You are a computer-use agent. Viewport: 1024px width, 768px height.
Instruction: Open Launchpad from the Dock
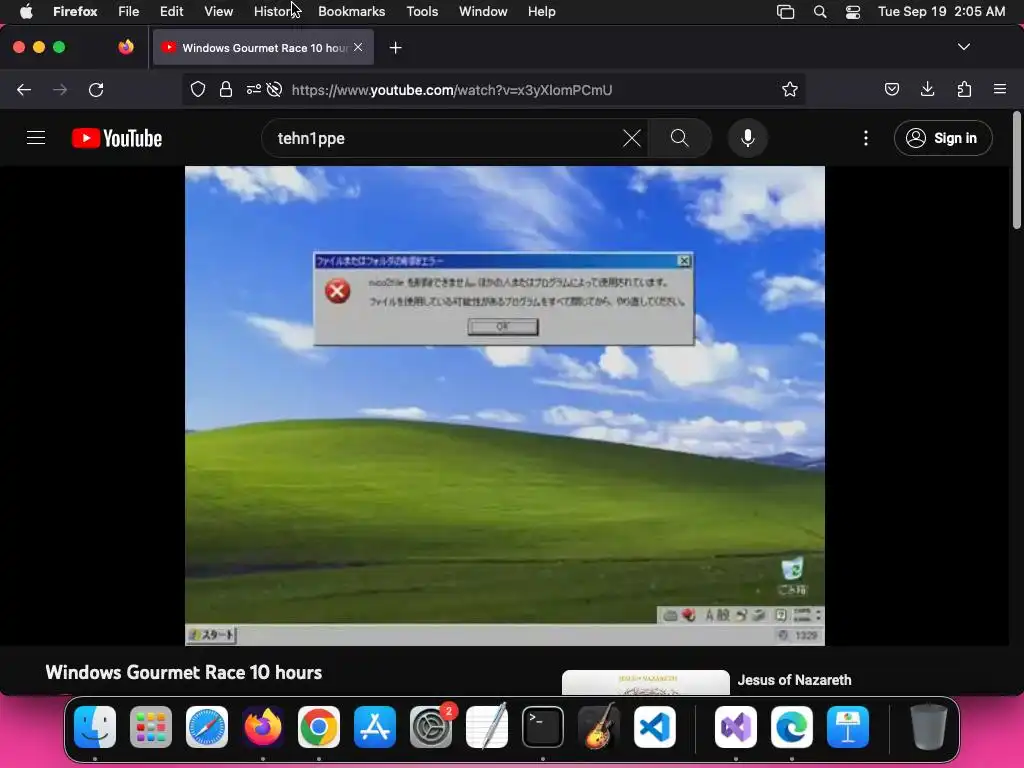151,727
